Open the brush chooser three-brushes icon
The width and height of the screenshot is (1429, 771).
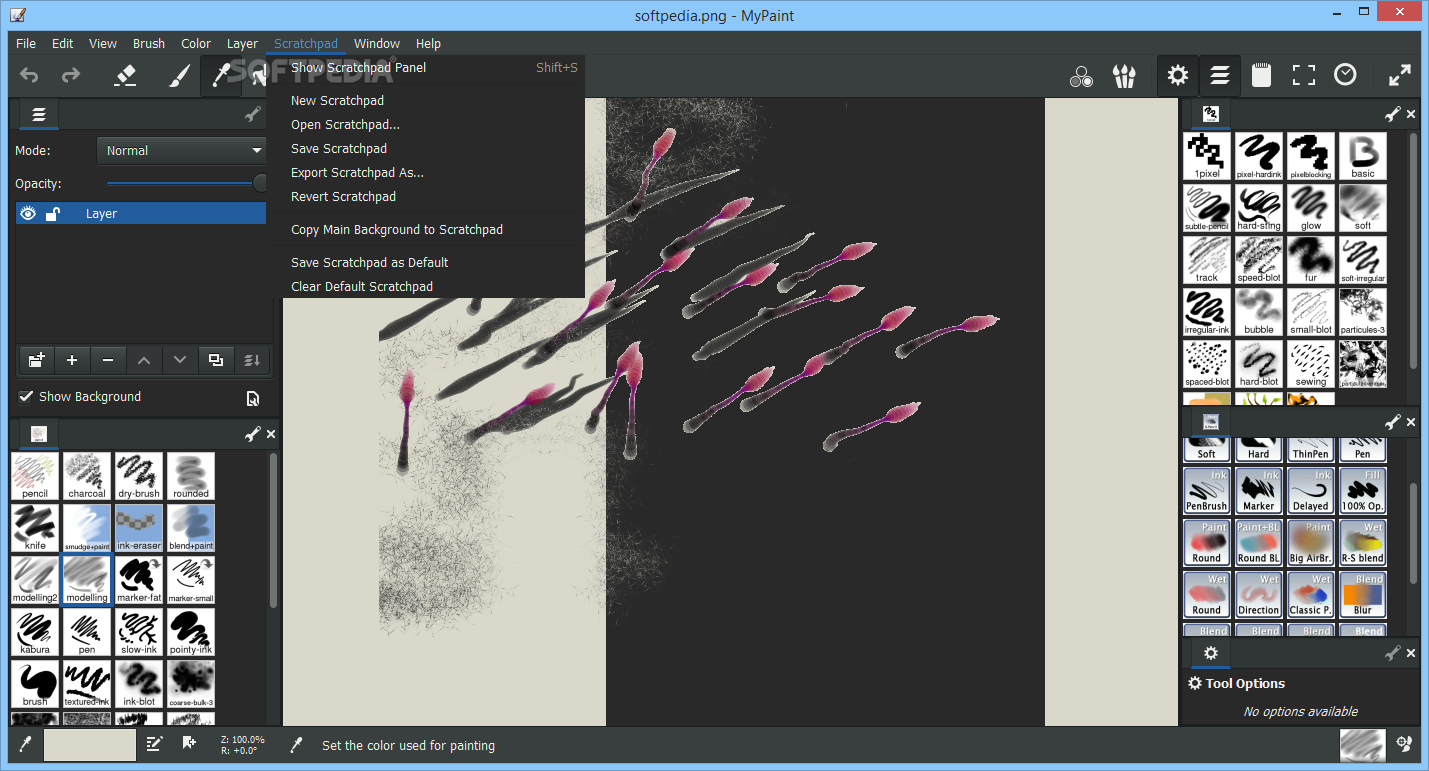click(1125, 76)
